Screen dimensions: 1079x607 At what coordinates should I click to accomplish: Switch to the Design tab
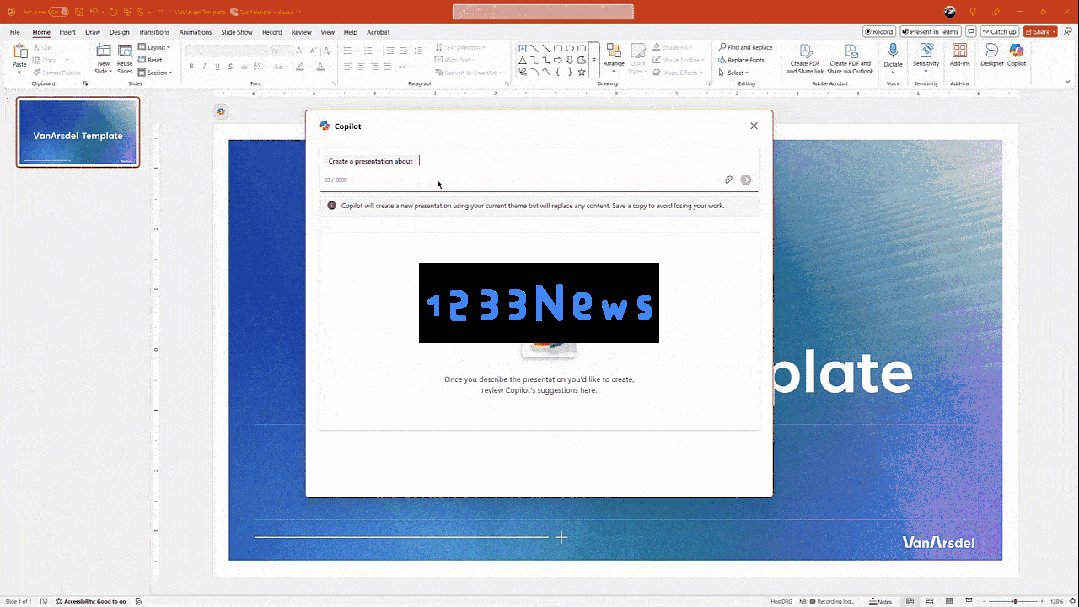tap(119, 32)
